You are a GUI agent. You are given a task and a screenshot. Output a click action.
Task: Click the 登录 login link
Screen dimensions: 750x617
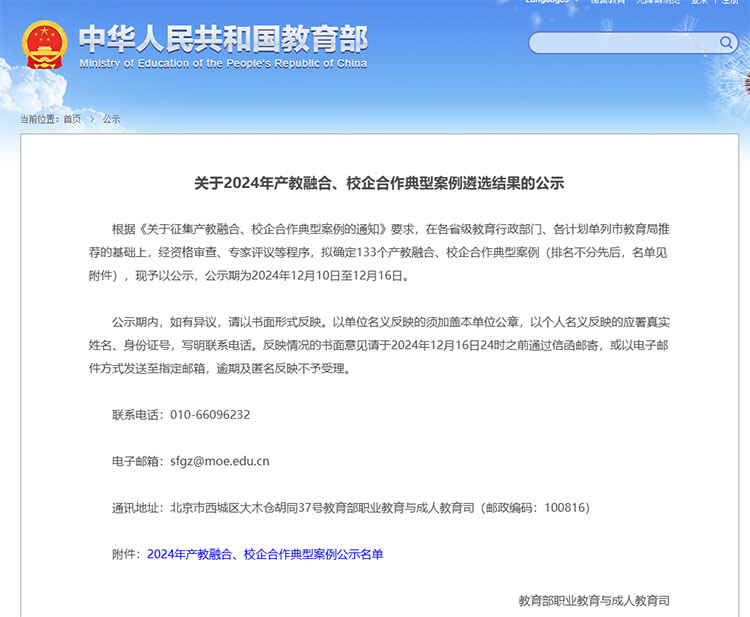(x=698, y=2)
